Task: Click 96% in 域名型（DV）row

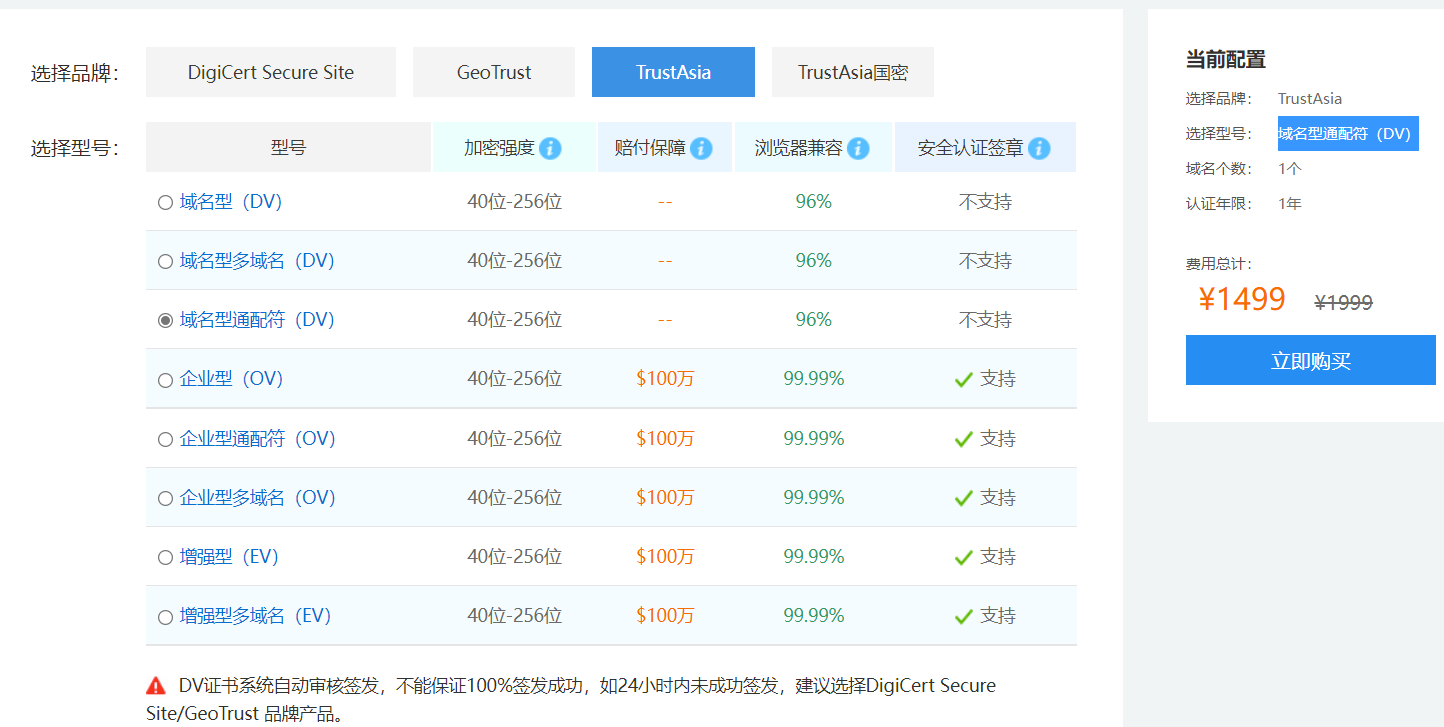Action: point(814,202)
